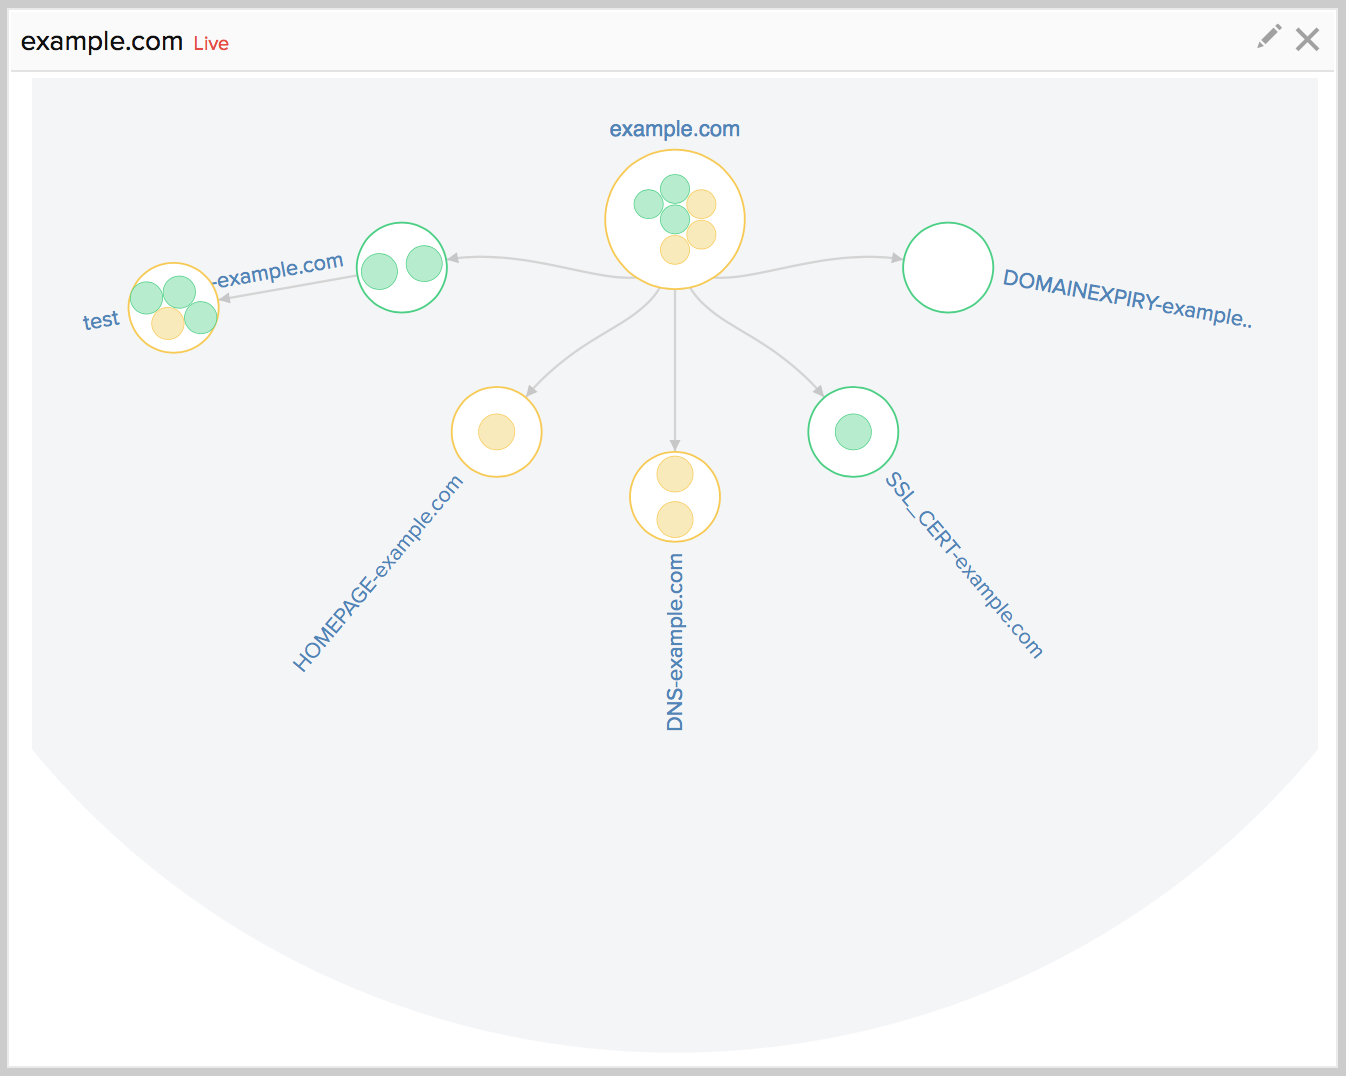Image resolution: width=1346 pixels, height=1076 pixels.
Task: Click the -example.com label near test
Action: tap(280, 270)
